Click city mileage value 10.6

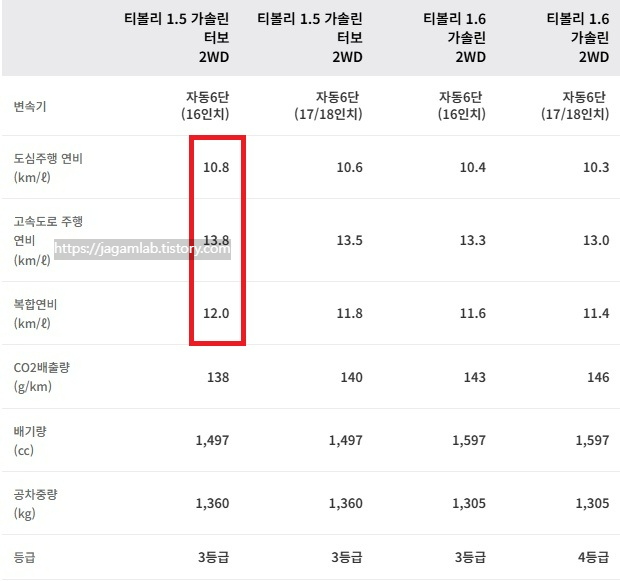point(350,167)
